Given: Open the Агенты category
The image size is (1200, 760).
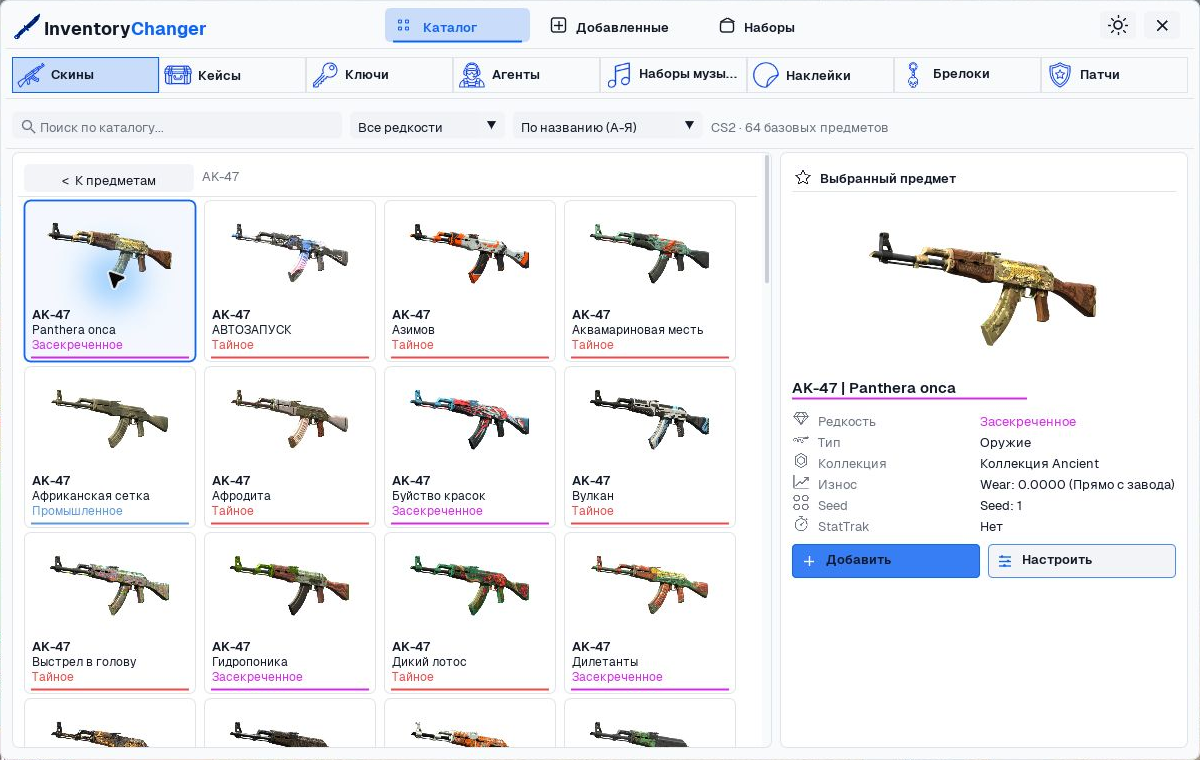Looking at the screenshot, I should 526,75.
